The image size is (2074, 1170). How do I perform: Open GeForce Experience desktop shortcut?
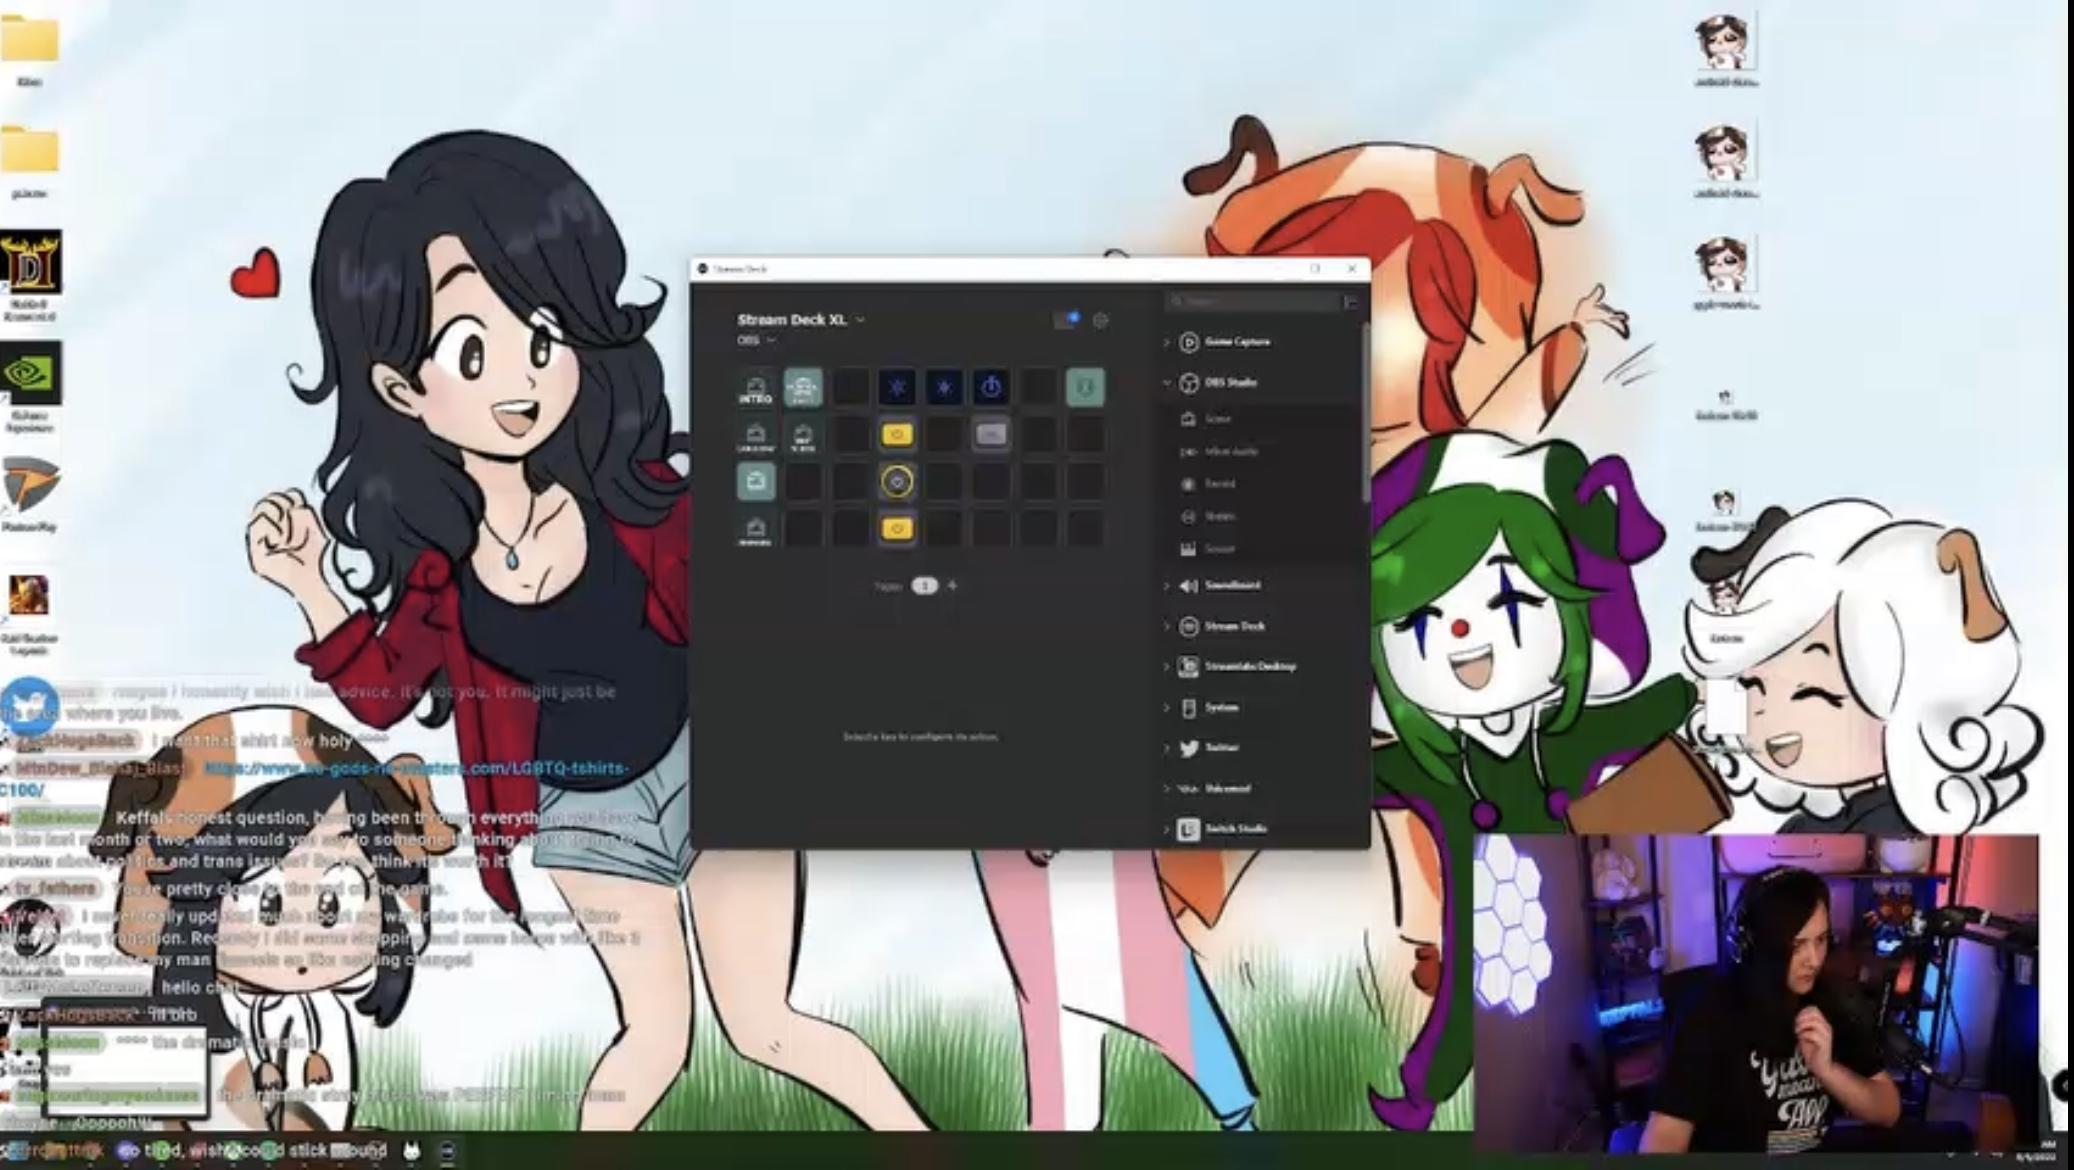pyautogui.click(x=30, y=387)
